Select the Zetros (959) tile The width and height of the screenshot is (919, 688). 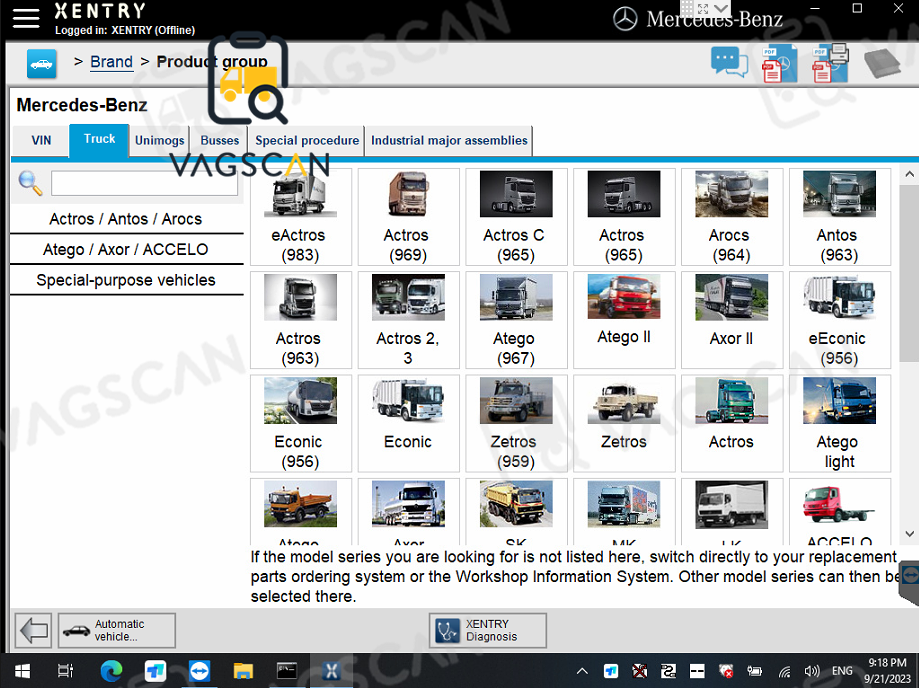(x=516, y=423)
